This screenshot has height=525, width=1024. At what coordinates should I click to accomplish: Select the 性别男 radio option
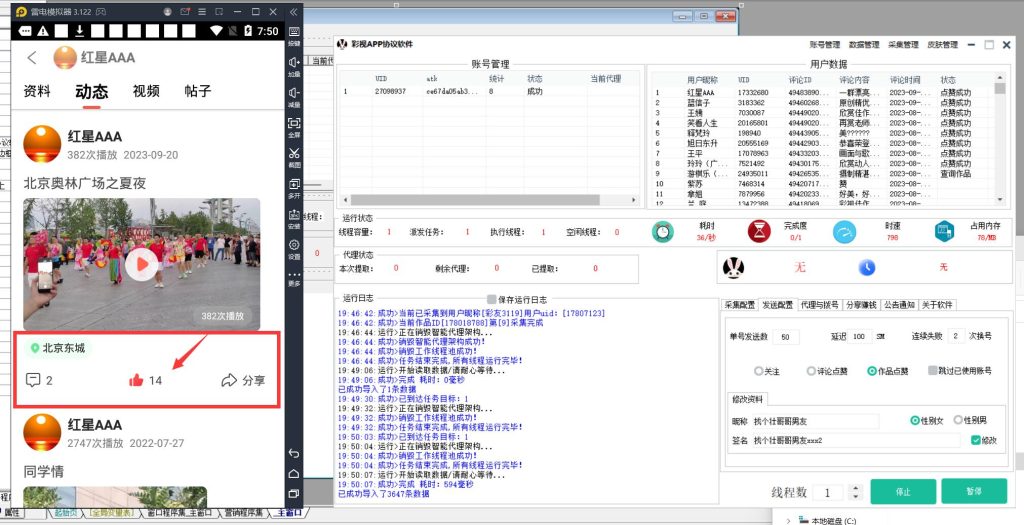coord(957,420)
